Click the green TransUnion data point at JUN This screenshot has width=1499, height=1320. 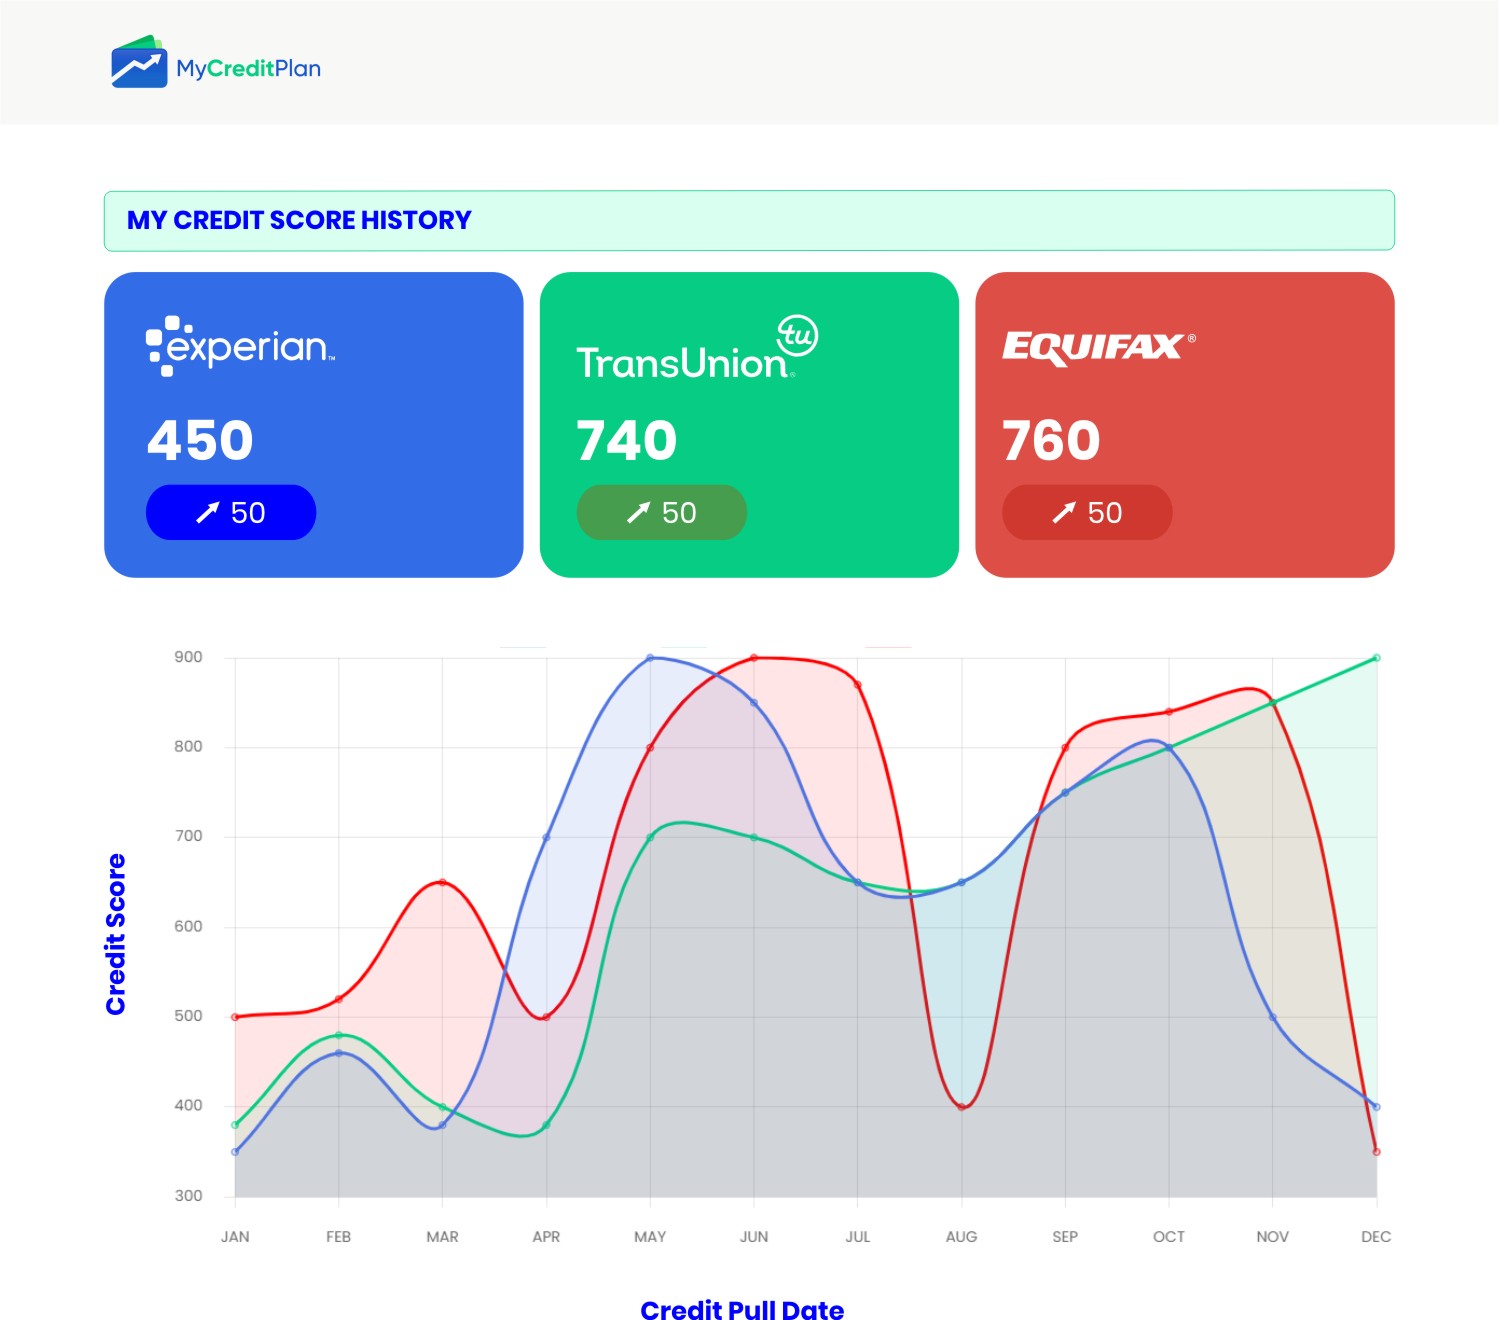[754, 837]
